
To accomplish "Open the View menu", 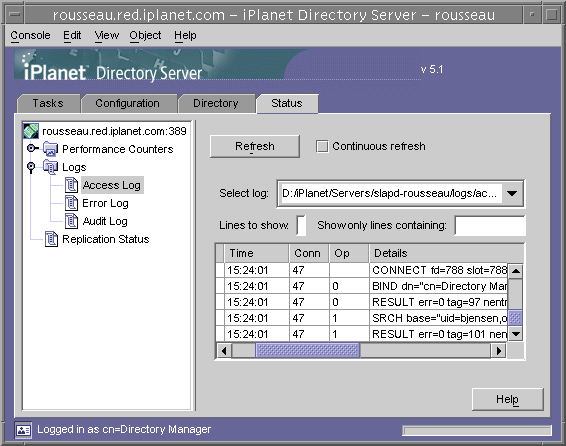I will click(x=106, y=35).
